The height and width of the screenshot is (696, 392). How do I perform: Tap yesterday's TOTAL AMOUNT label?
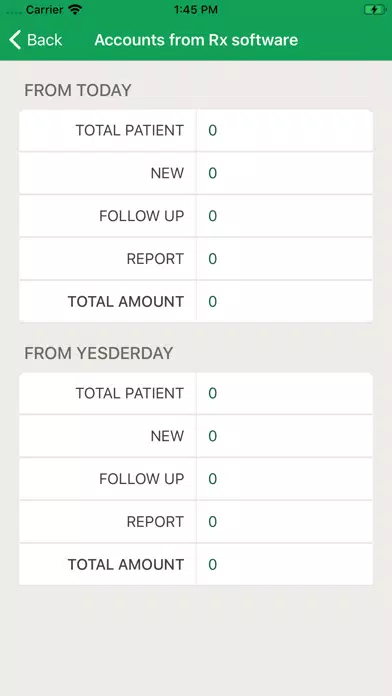126,565
